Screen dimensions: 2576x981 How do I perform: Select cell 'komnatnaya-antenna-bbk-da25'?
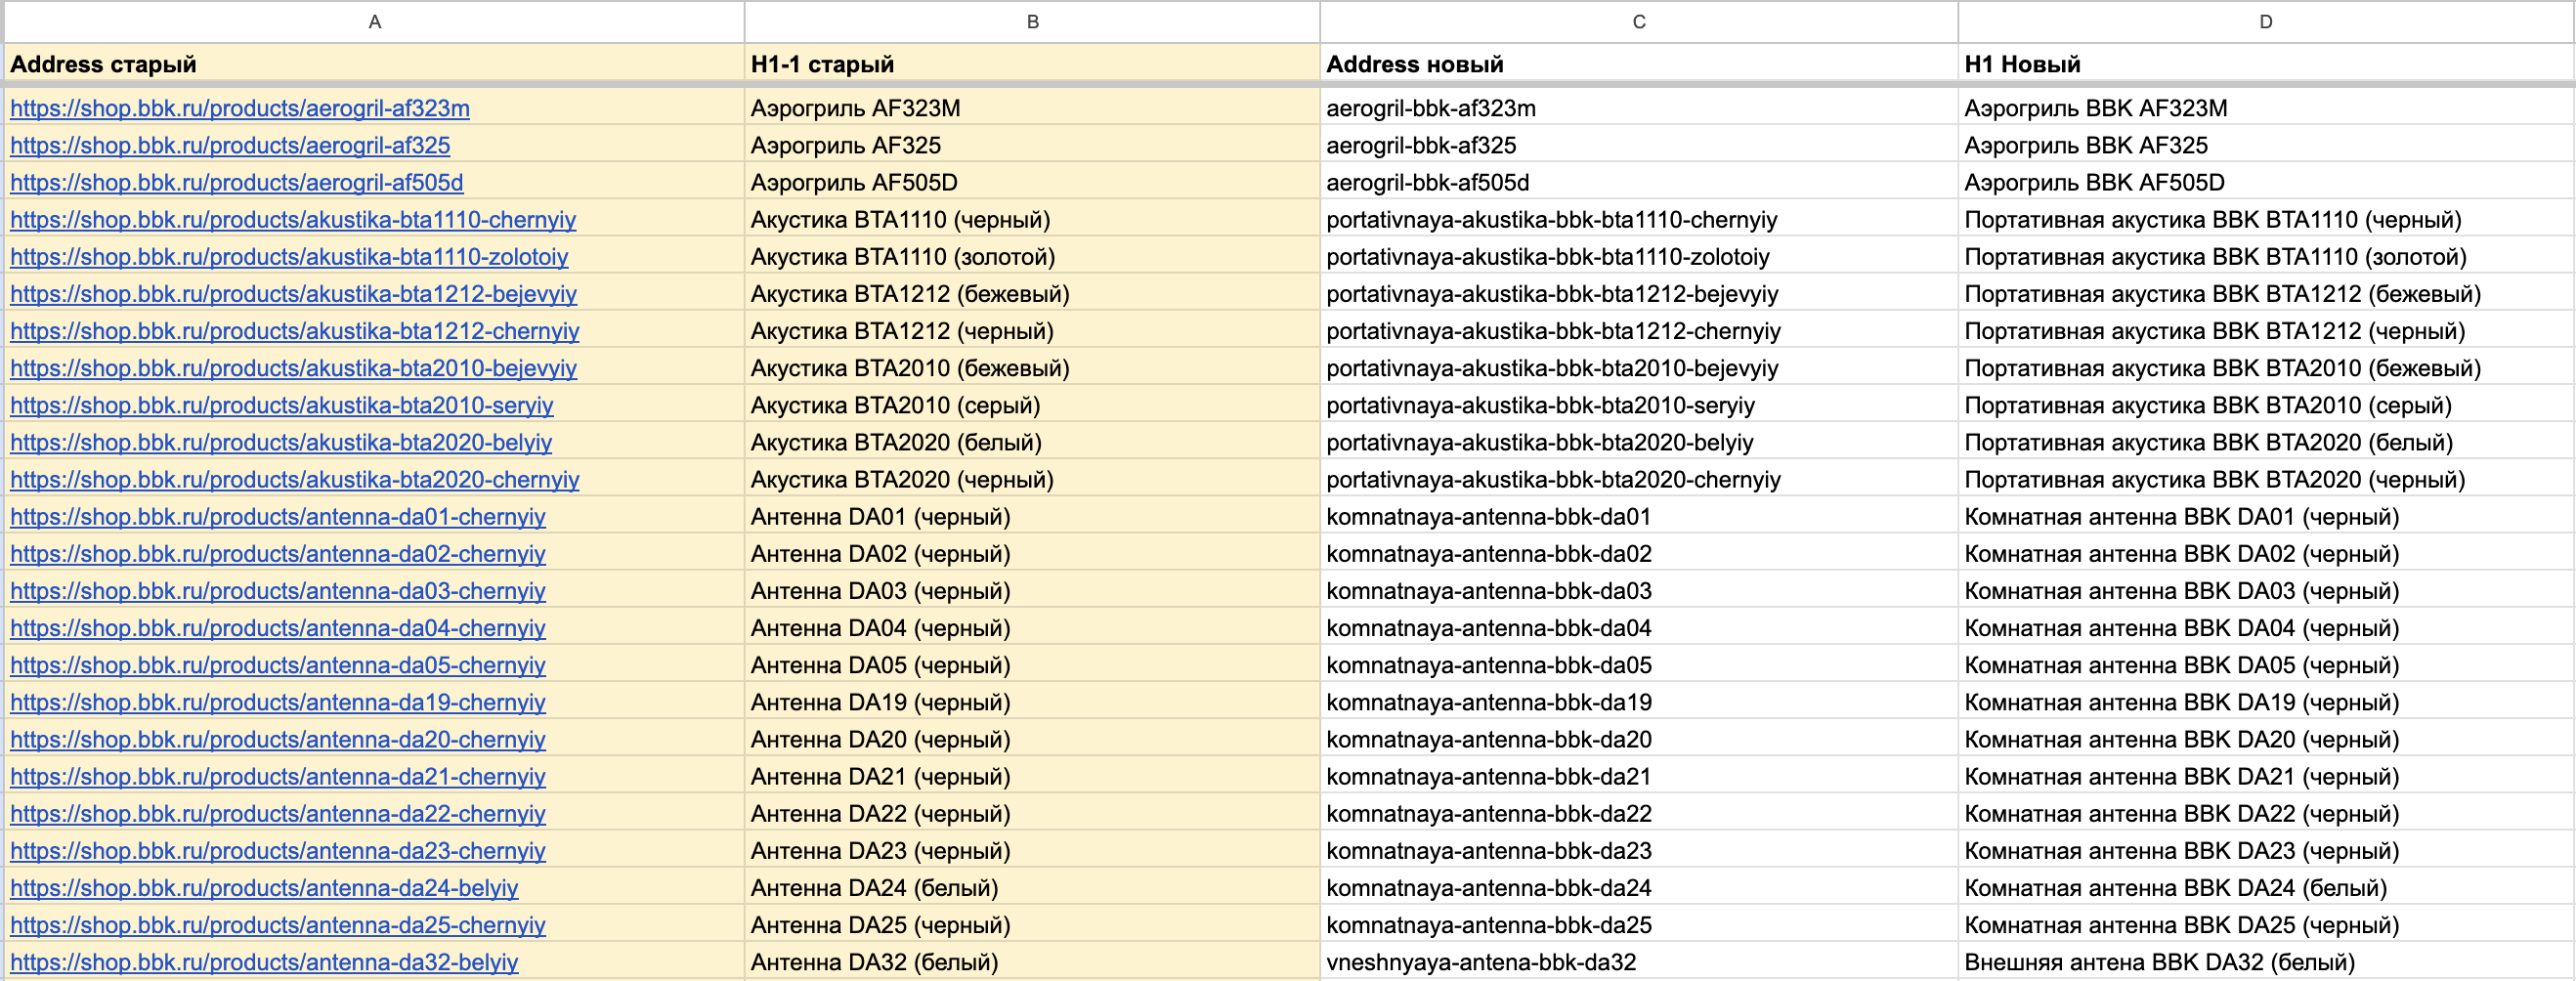[1639, 924]
